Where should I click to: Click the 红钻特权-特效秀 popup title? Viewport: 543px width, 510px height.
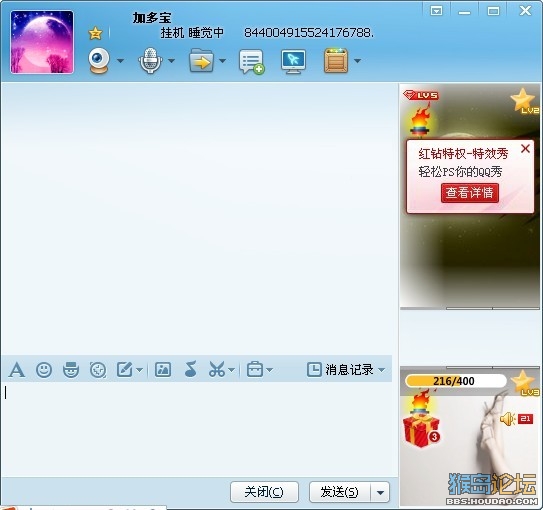(x=463, y=153)
